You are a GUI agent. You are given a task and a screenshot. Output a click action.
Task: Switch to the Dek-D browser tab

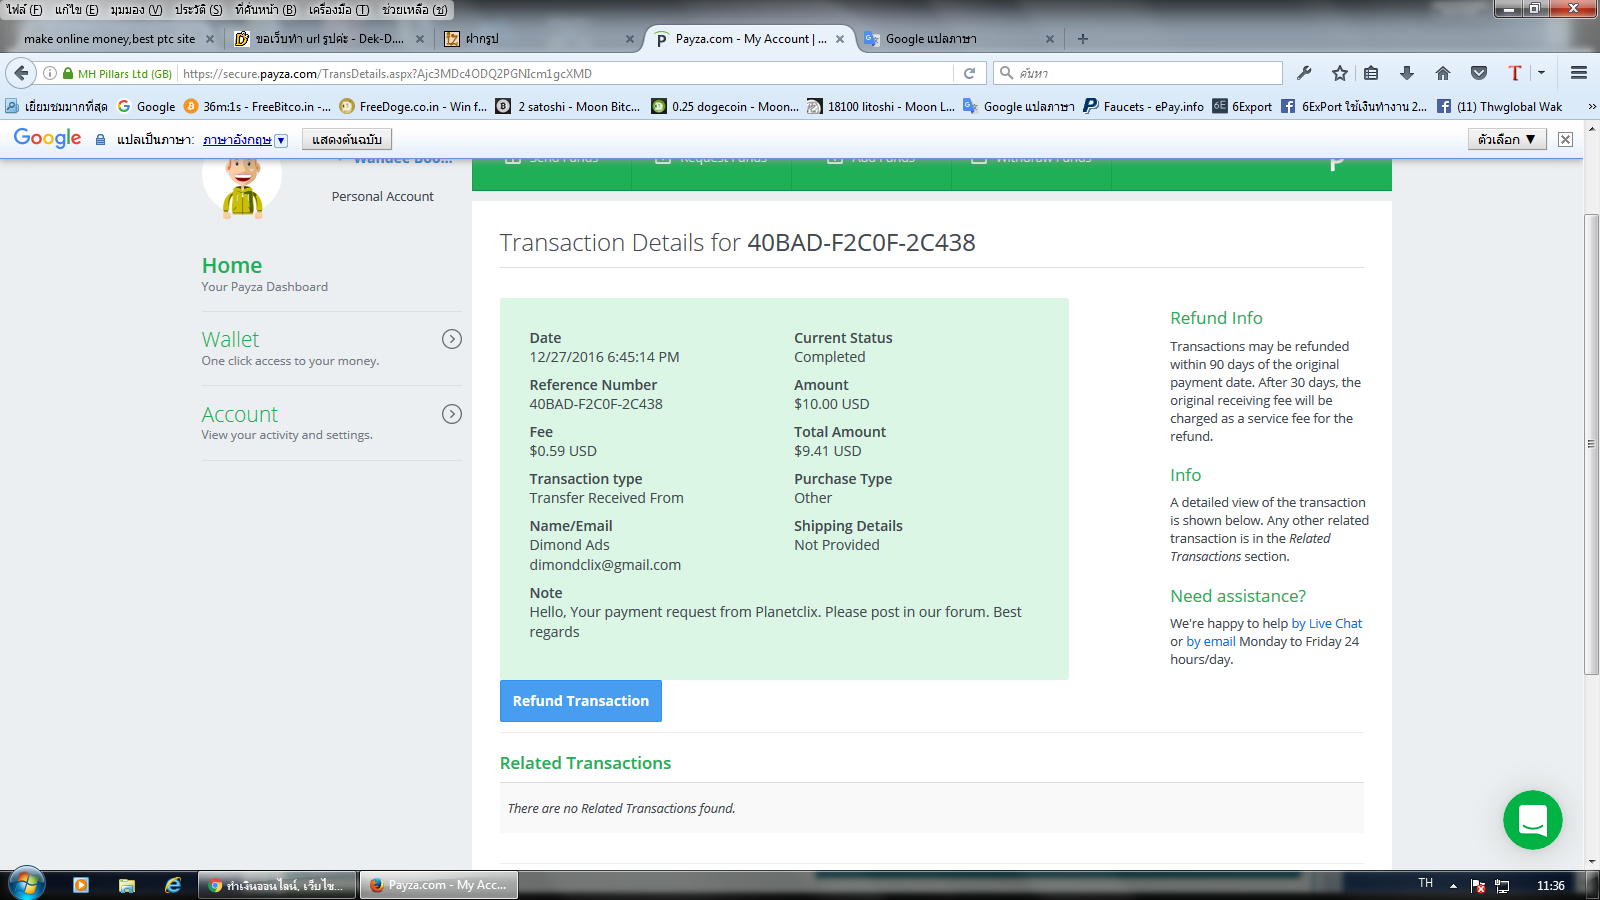(x=329, y=39)
